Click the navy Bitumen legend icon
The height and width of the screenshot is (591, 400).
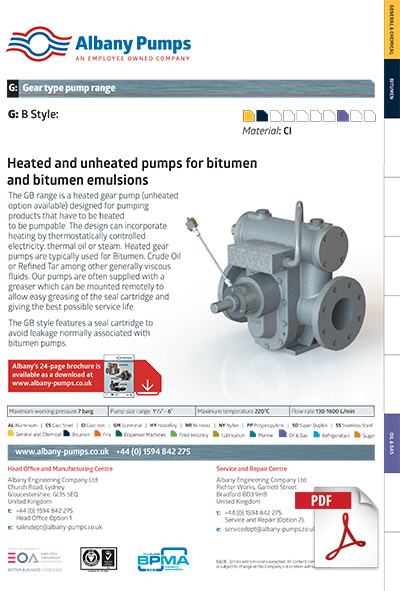pos(67,434)
